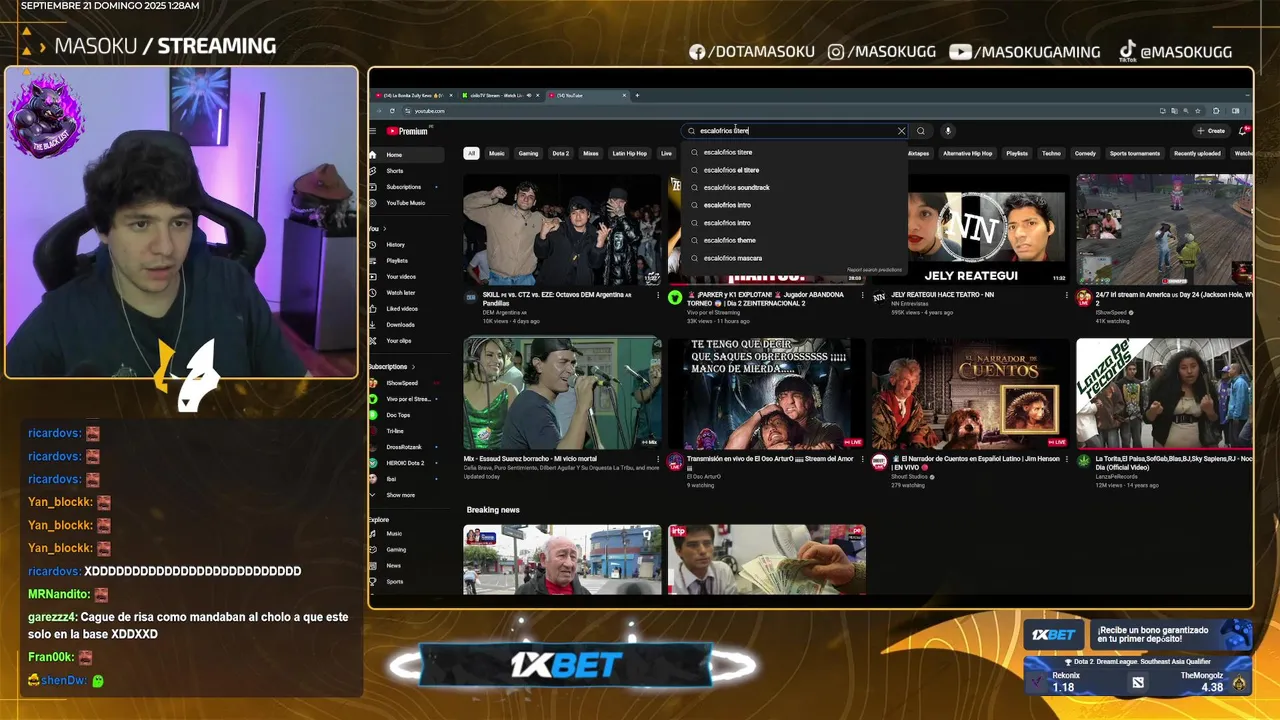1280x720 pixels.
Task: Select the Music filter chip
Action: [497, 154]
